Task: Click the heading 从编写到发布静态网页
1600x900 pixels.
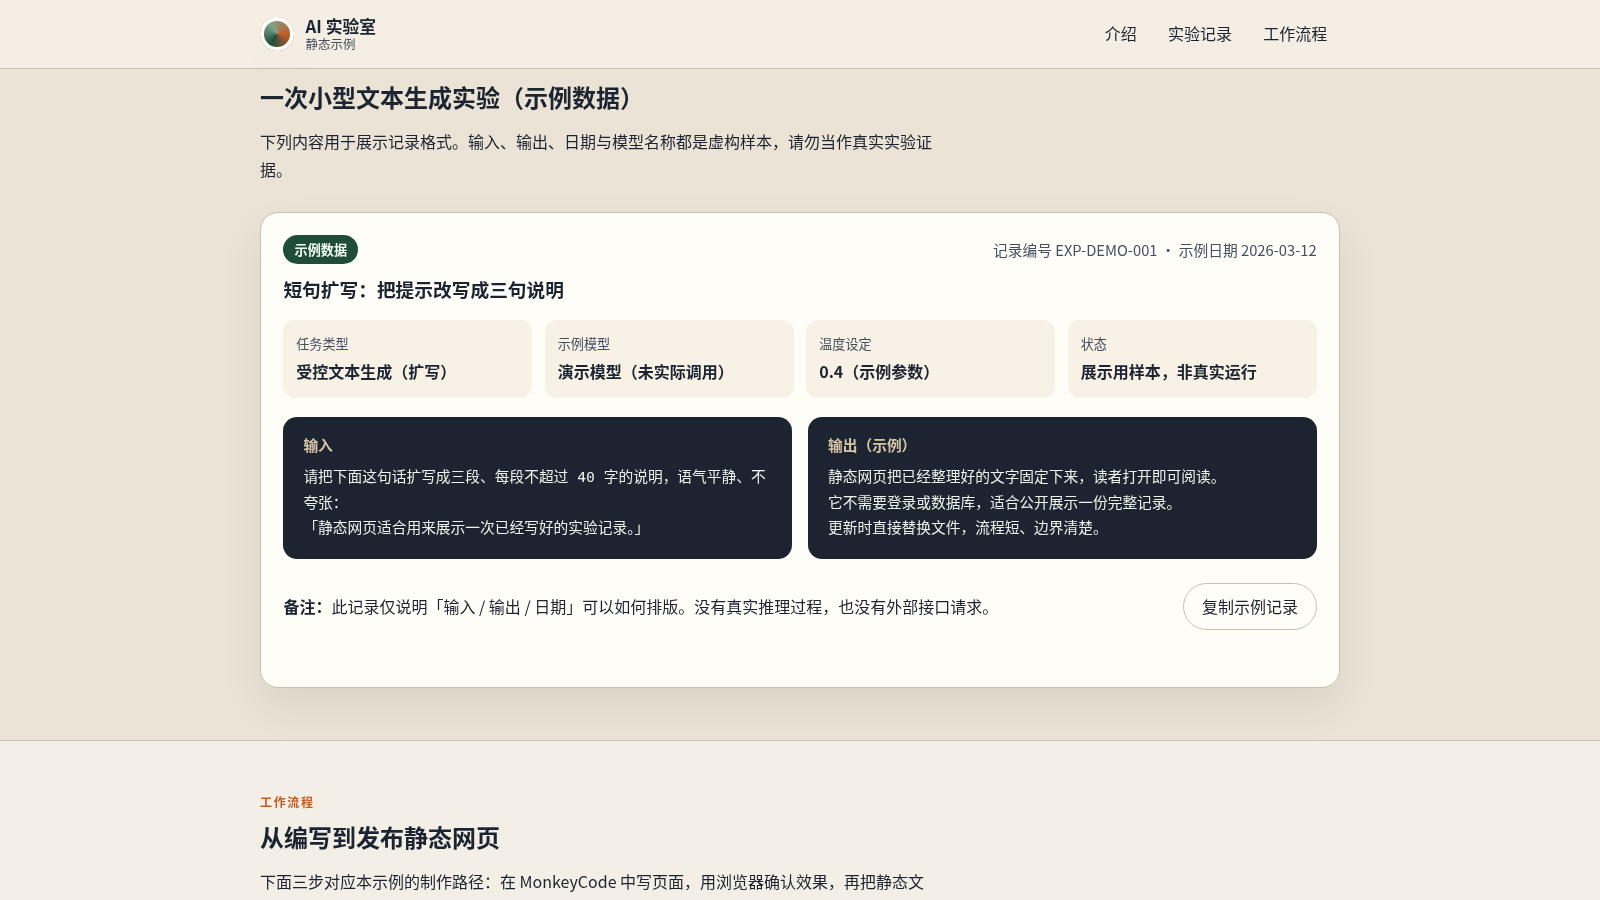Action: 380,838
